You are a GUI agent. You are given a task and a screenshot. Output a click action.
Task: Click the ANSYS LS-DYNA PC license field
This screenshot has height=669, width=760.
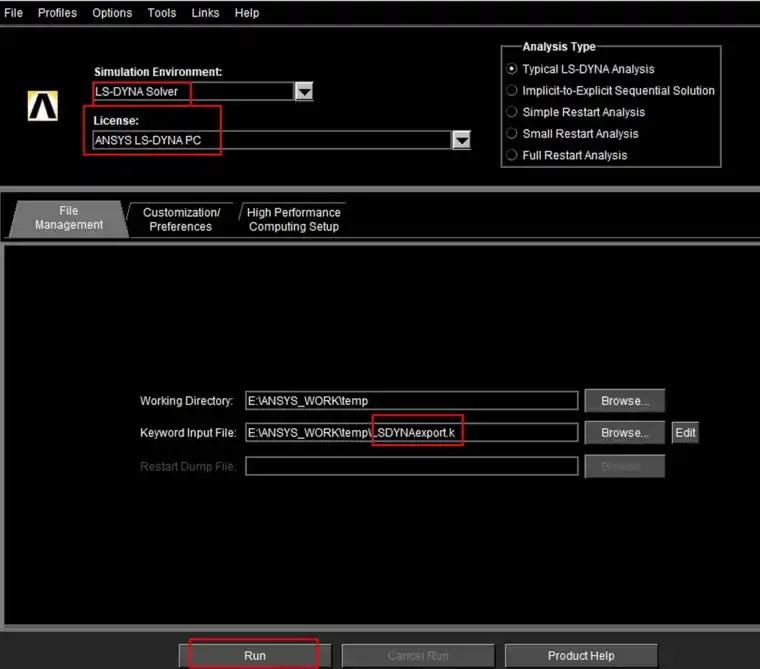coord(272,140)
